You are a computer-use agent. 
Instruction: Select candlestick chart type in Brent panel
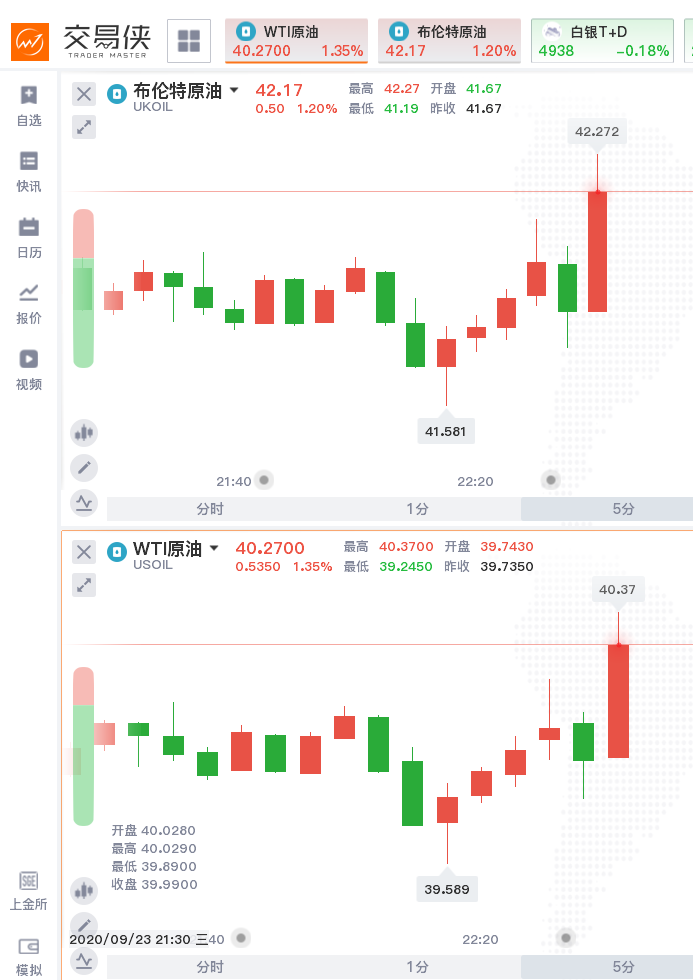pyautogui.click(x=84, y=433)
